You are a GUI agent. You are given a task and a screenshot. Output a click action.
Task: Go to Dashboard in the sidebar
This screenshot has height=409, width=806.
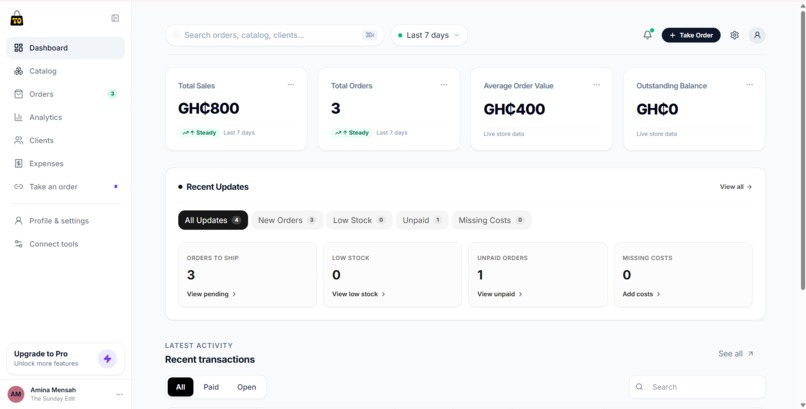click(65, 48)
